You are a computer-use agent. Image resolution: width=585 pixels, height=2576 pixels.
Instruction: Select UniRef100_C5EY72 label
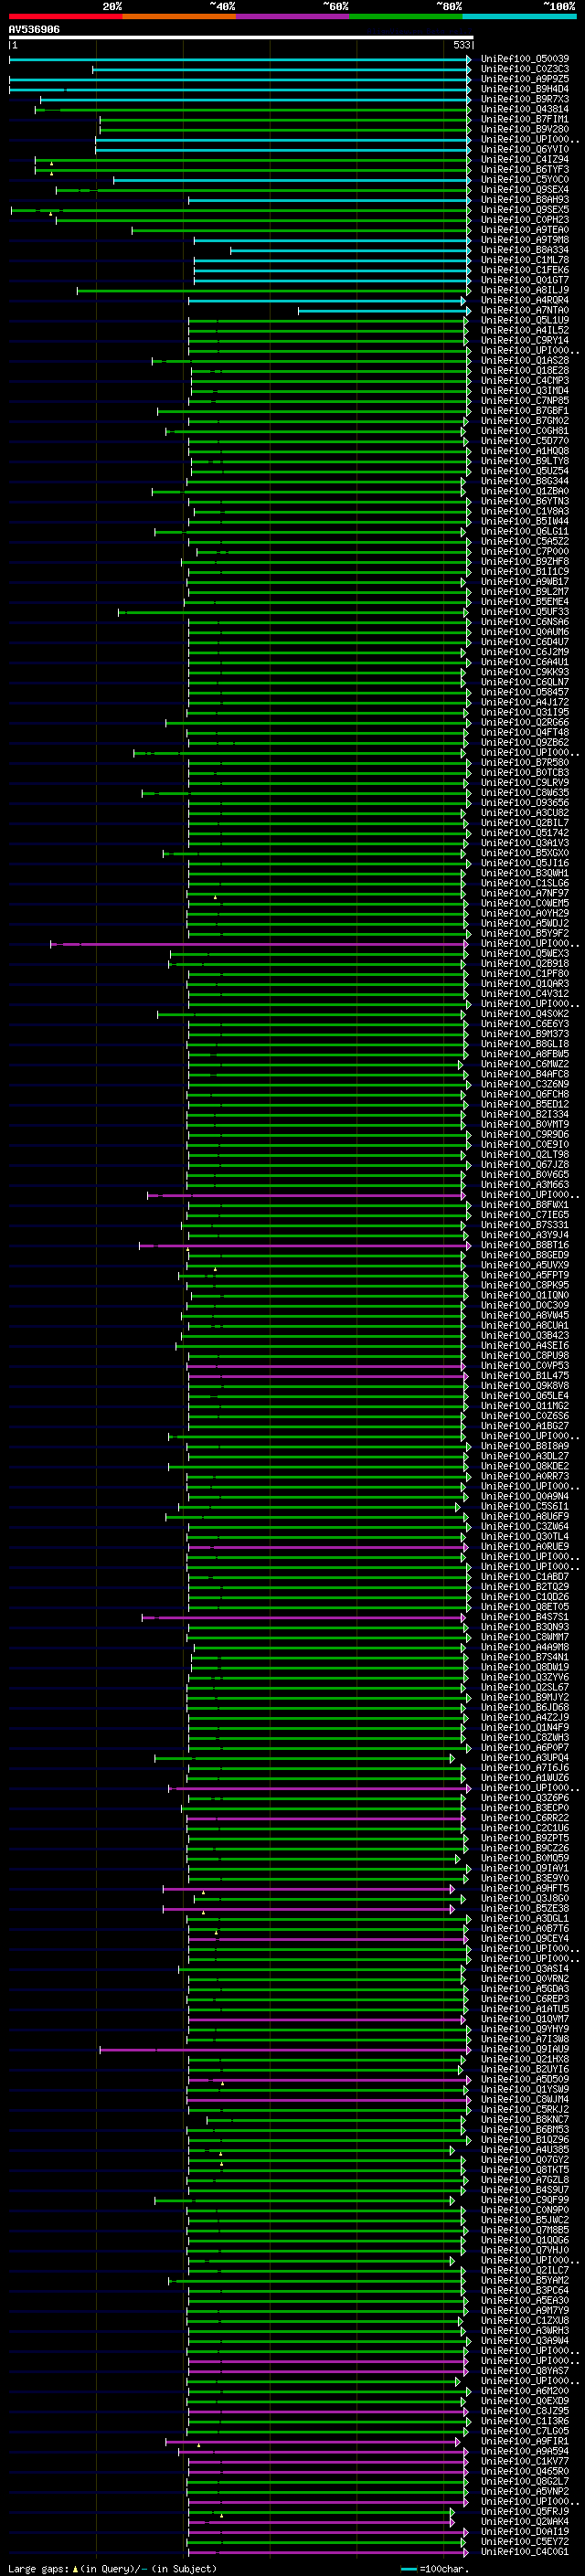[x=525, y=2541]
